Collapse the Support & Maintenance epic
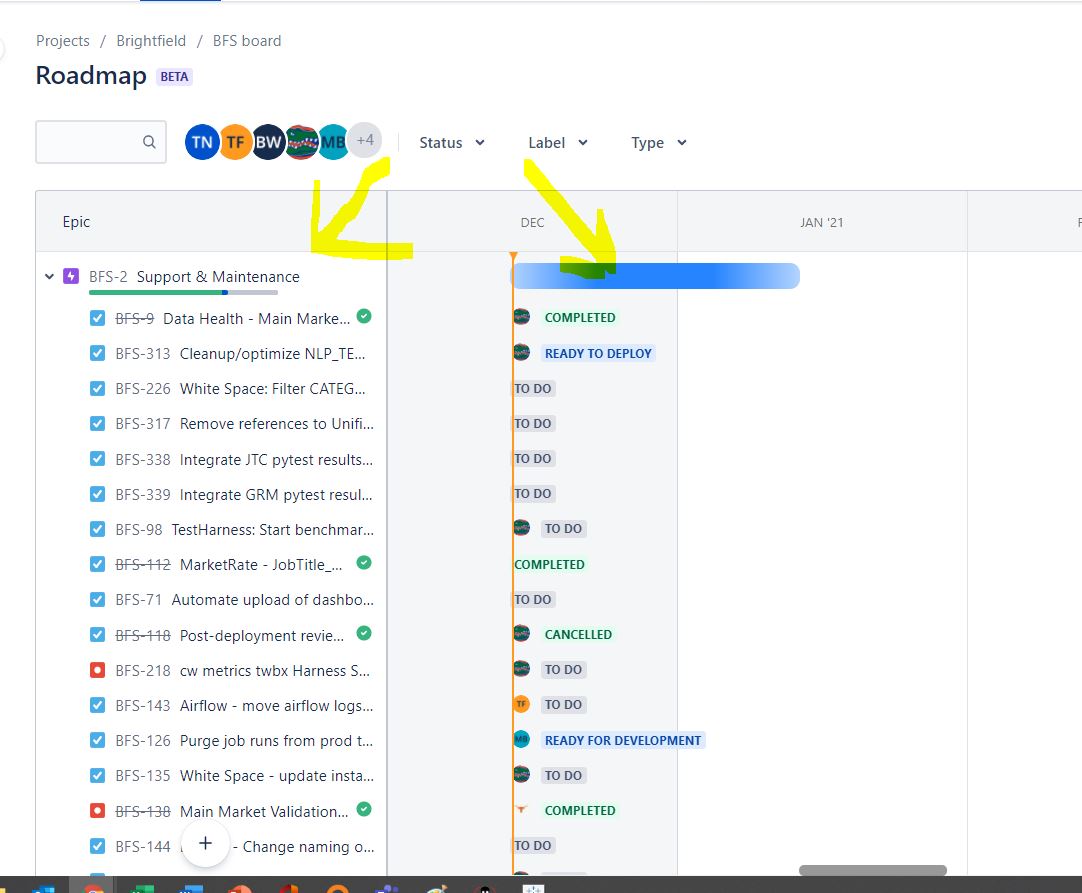 47,277
